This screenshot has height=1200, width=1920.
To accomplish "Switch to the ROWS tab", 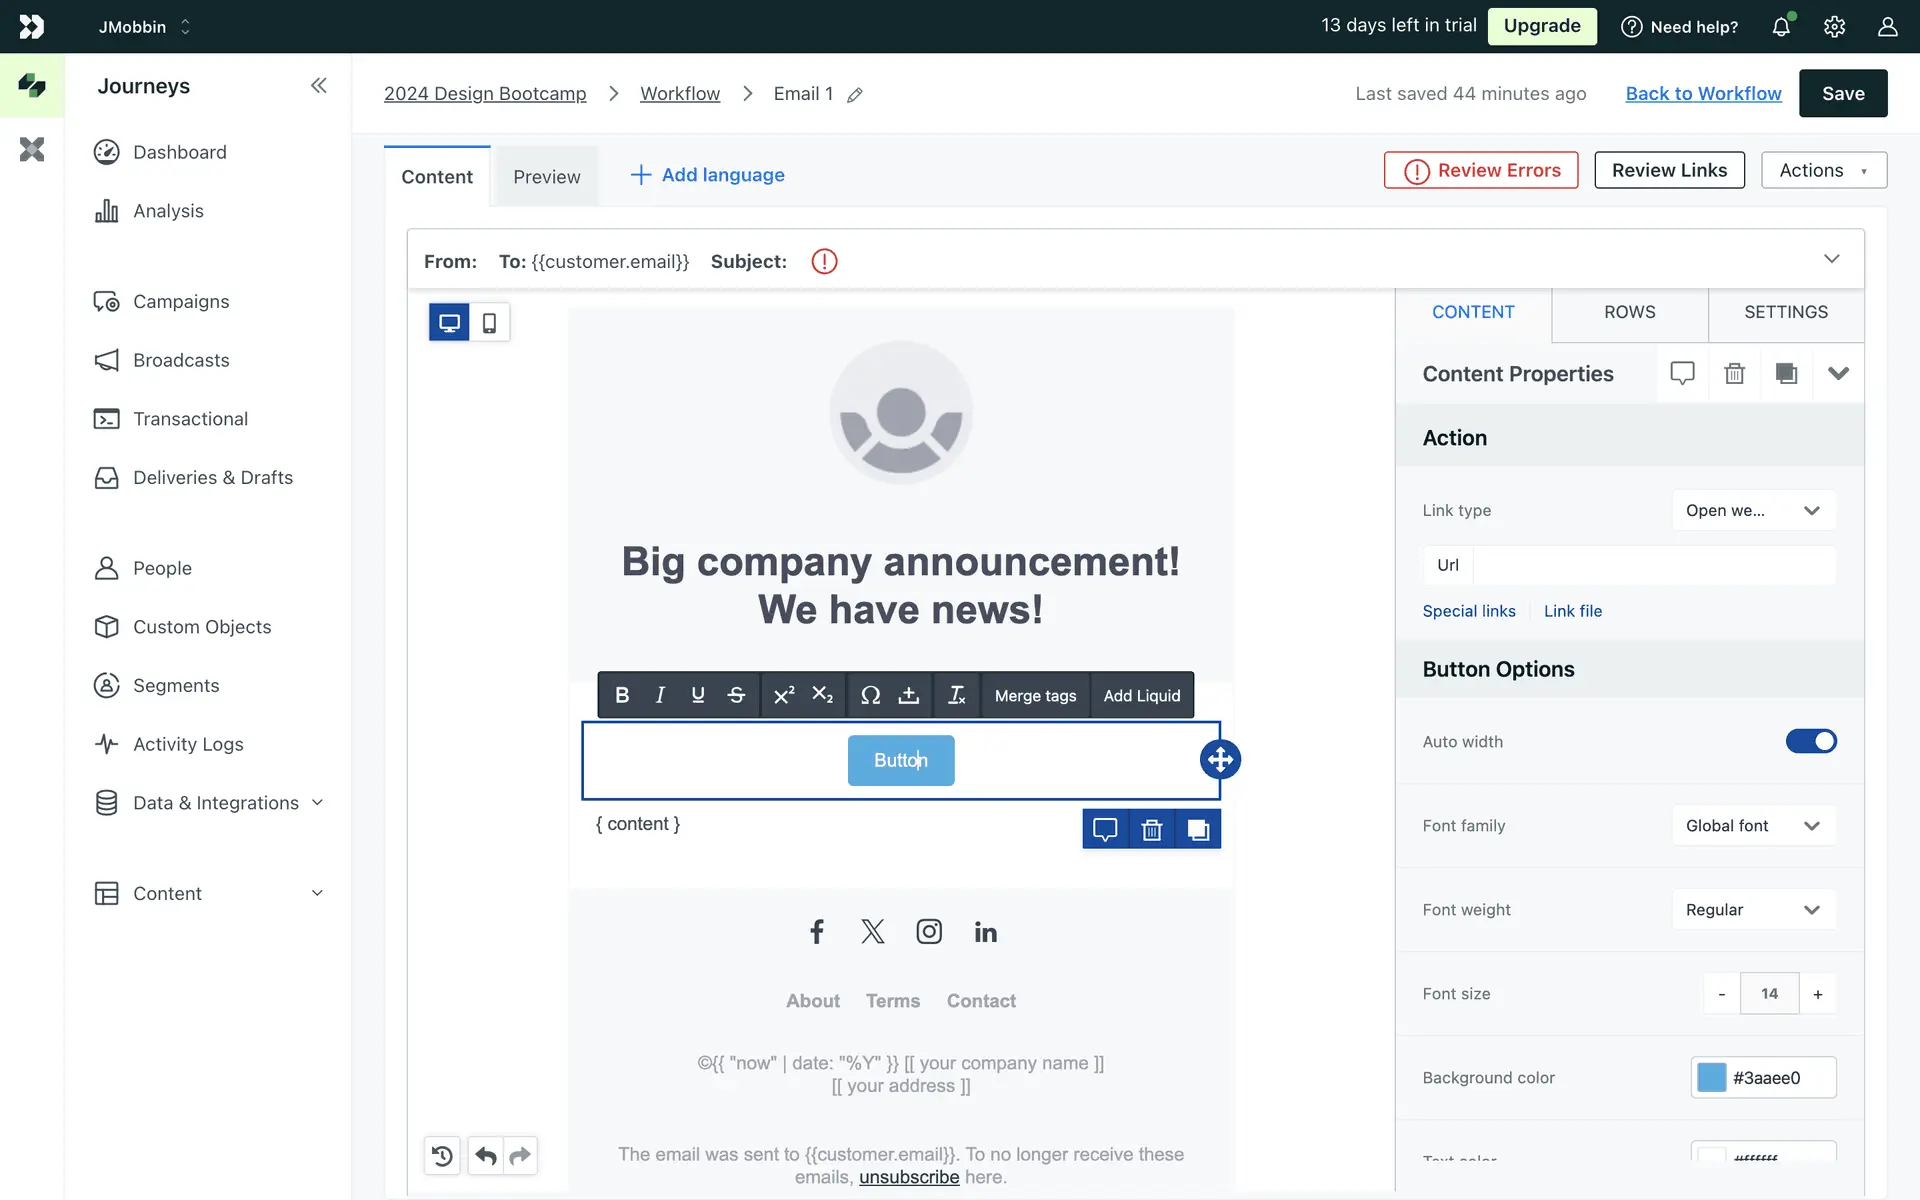I will click(1629, 312).
